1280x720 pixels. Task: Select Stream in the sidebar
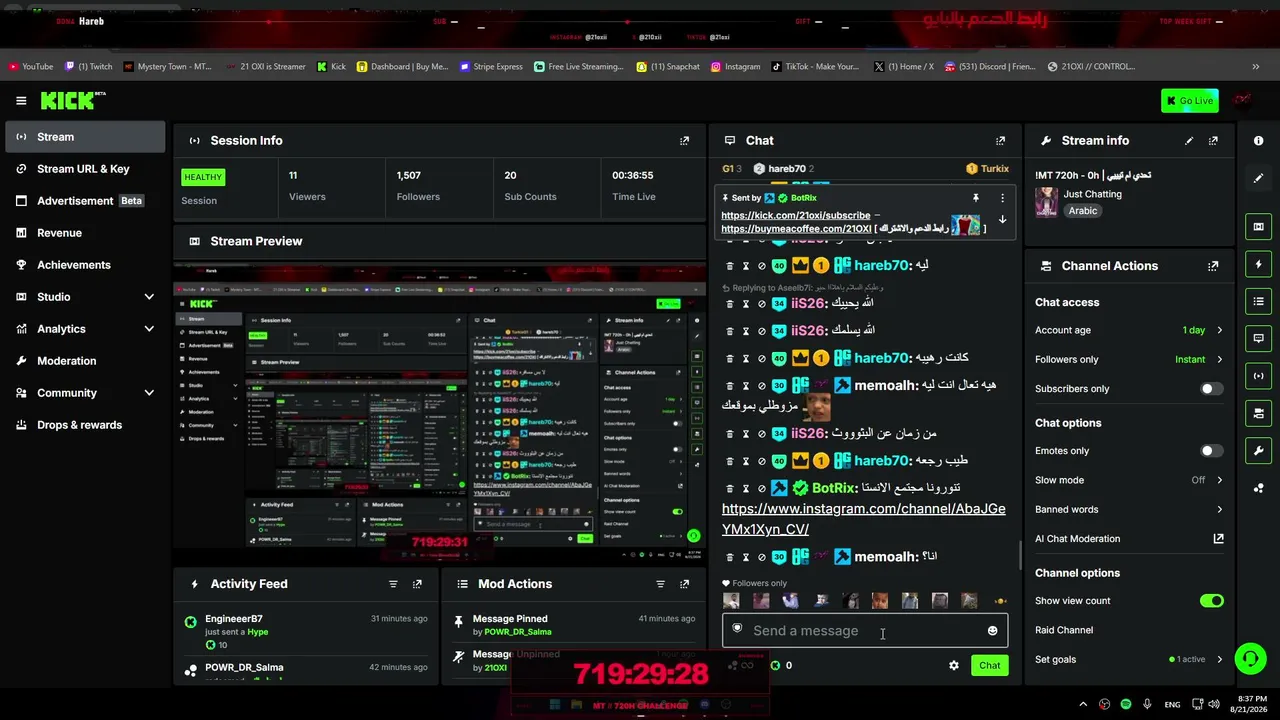(85, 137)
